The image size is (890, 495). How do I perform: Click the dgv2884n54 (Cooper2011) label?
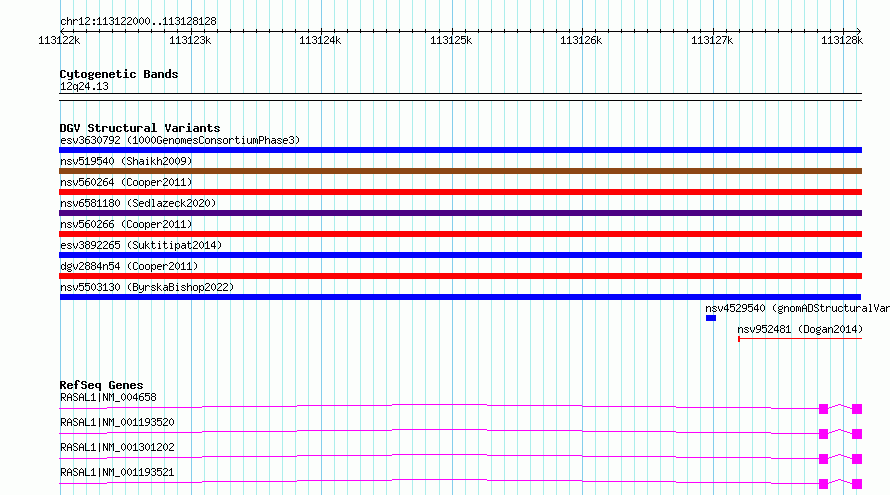click(129, 266)
